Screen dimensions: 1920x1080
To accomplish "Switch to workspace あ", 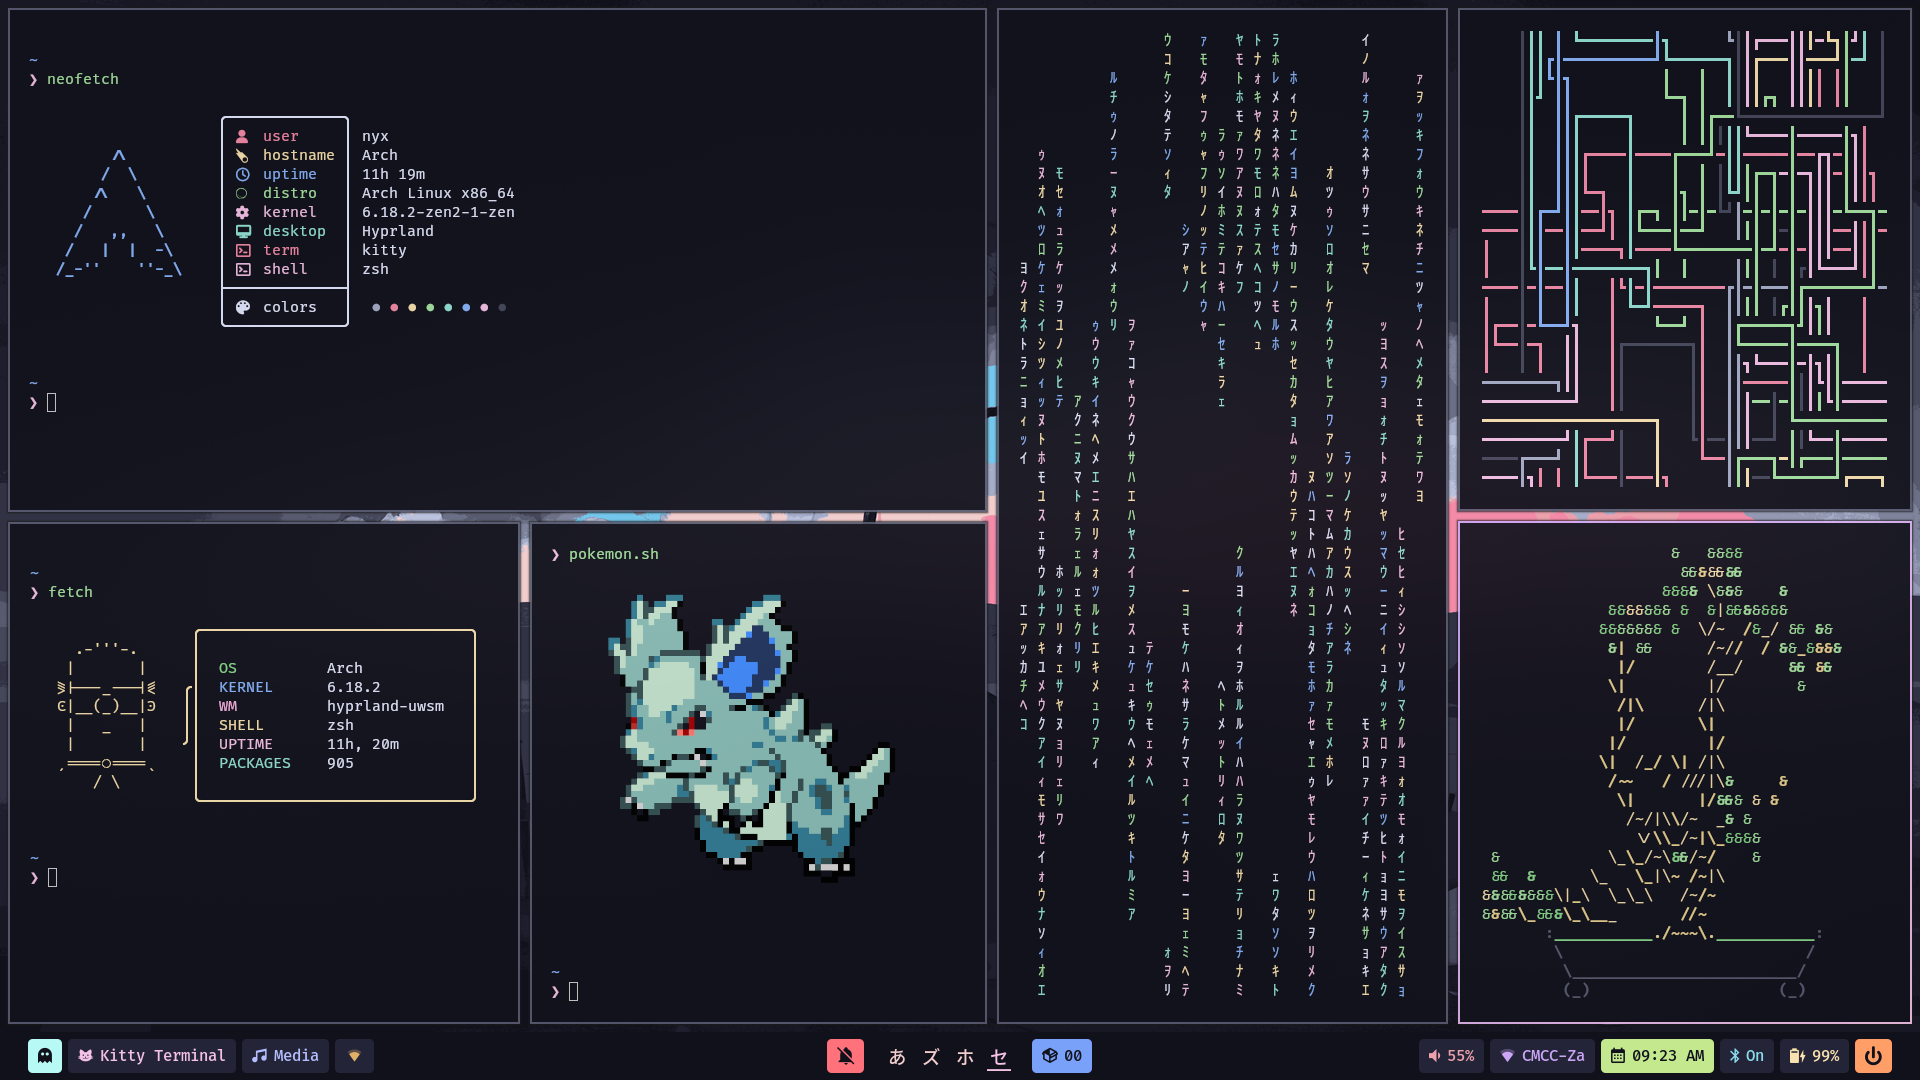I will tap(897, 1057).
